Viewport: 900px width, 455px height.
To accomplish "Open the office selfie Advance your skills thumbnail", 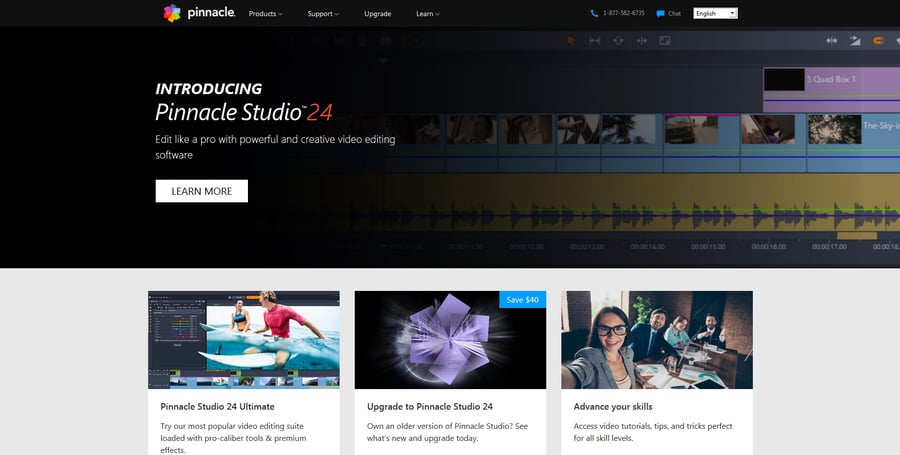I will [x=657, y=340].
